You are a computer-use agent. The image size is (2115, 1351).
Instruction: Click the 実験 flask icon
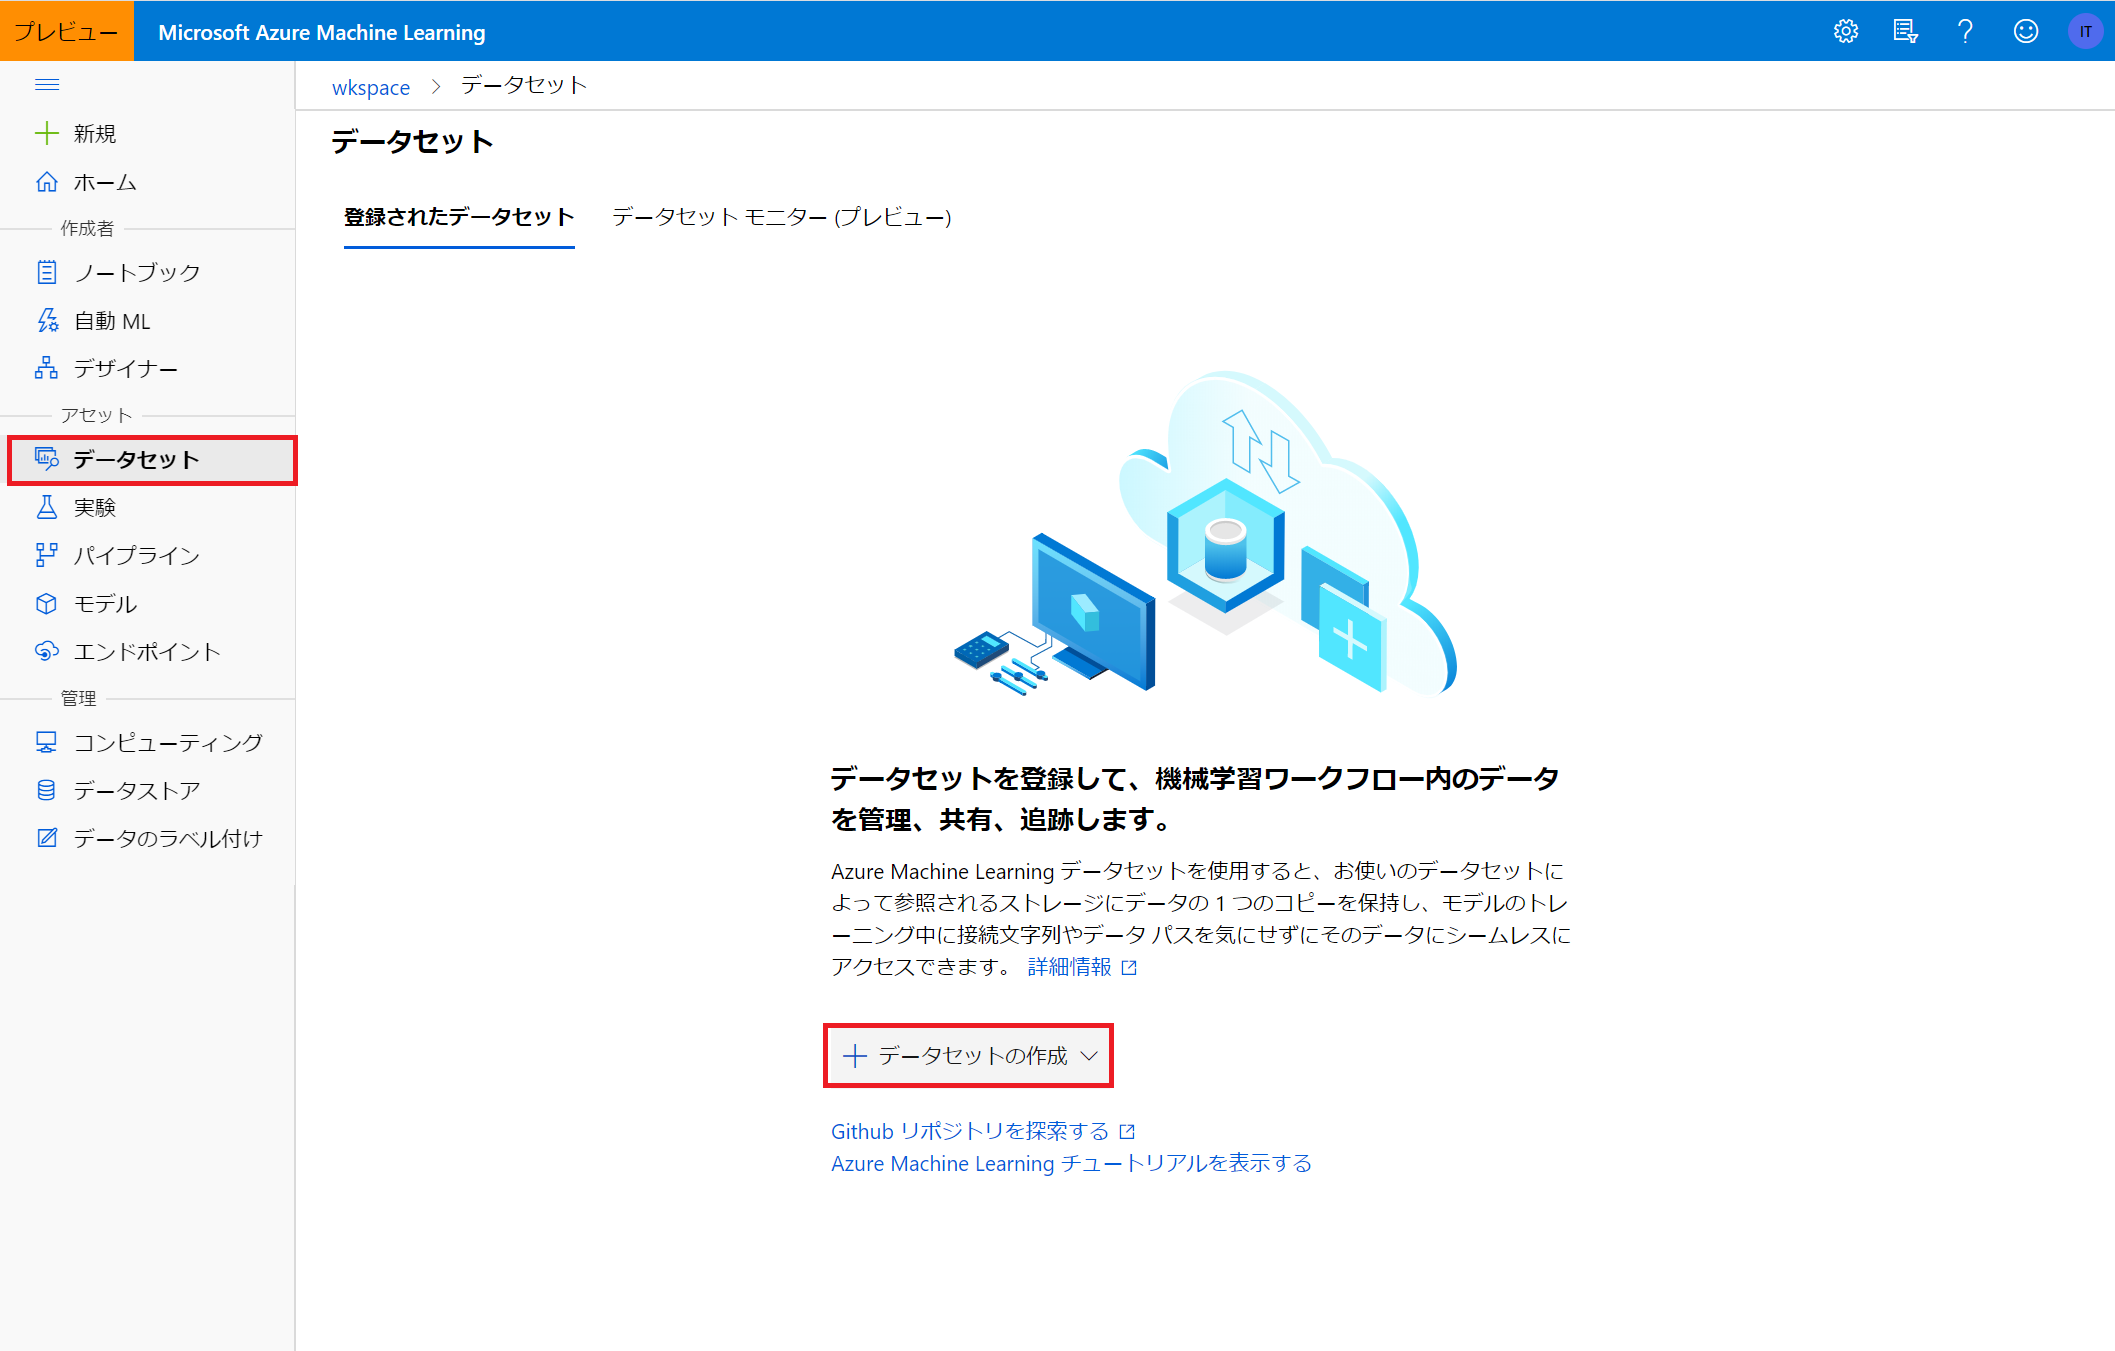46,507
